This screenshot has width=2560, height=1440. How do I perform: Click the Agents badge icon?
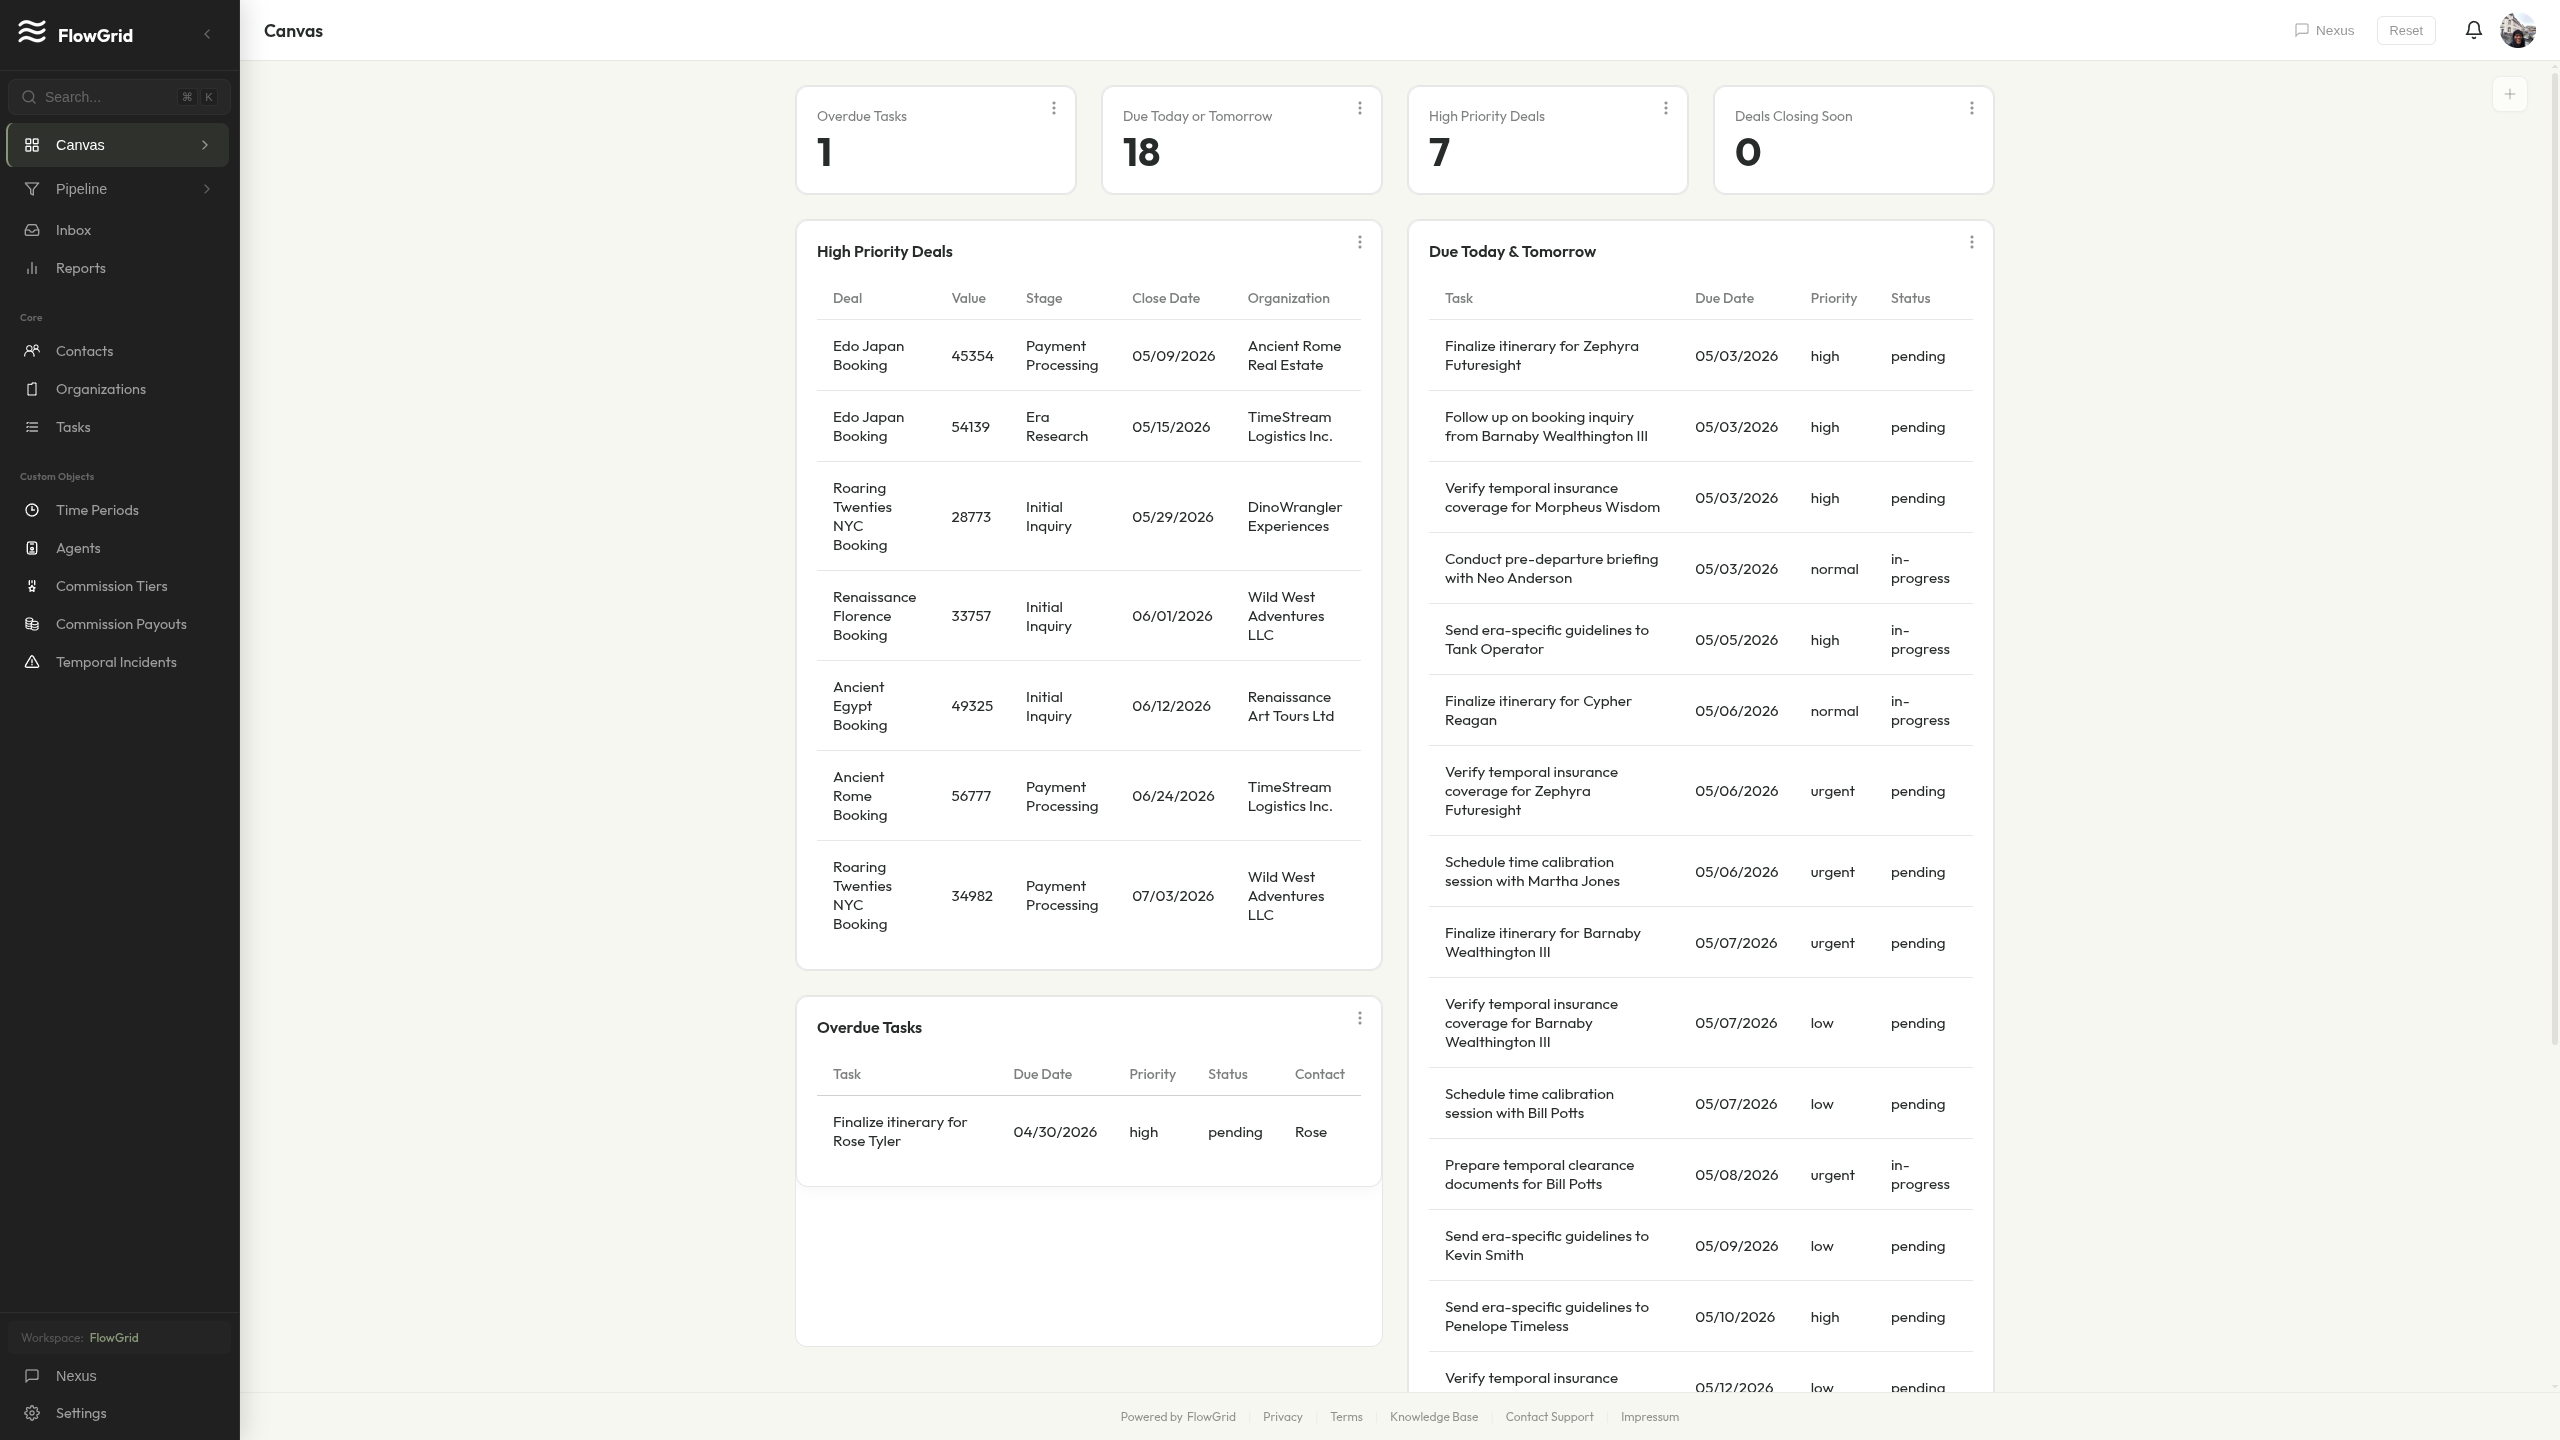point(32,548)
